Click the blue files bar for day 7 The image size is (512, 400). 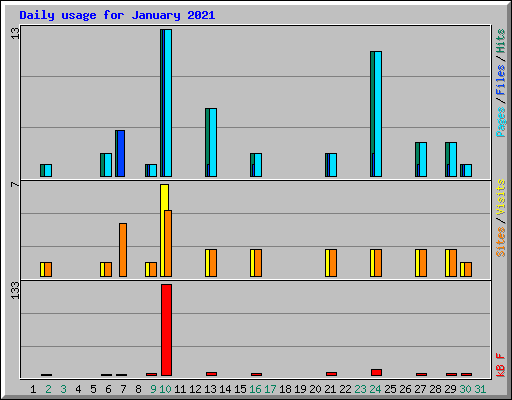tap(120, 154)
